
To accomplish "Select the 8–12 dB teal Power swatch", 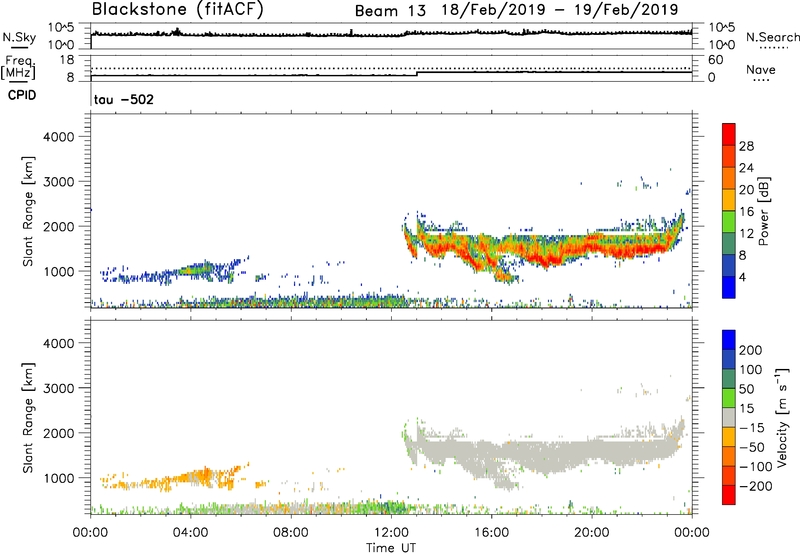I will [729, 244].
